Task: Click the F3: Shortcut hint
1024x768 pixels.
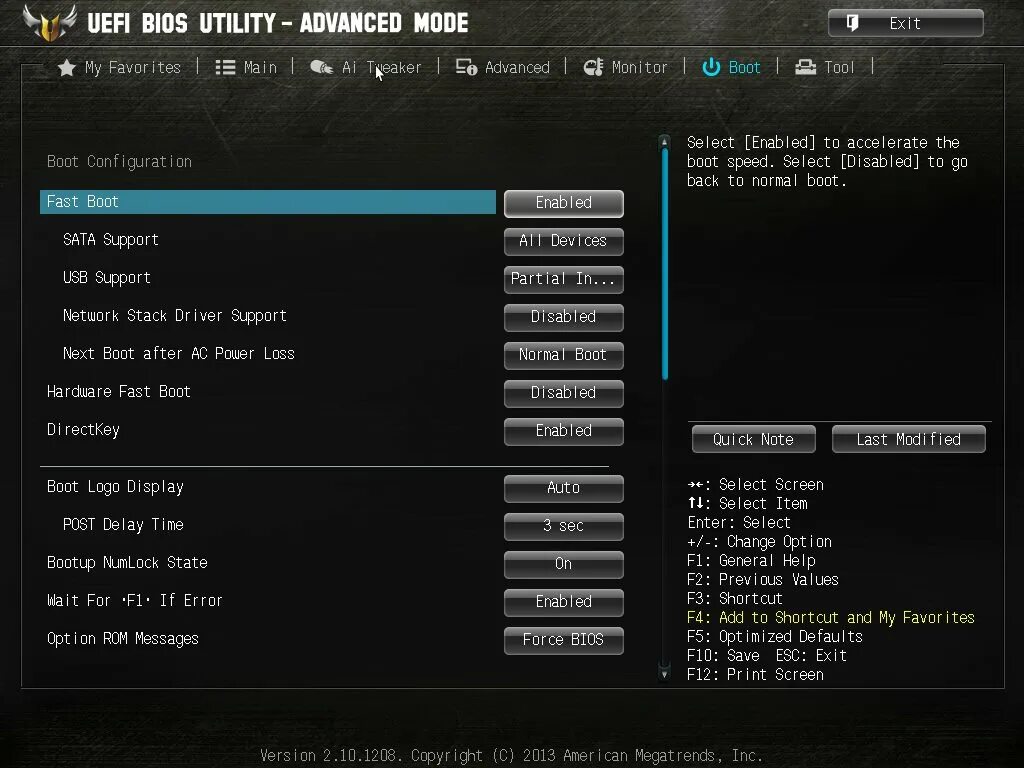Action: tap(735, 599)
